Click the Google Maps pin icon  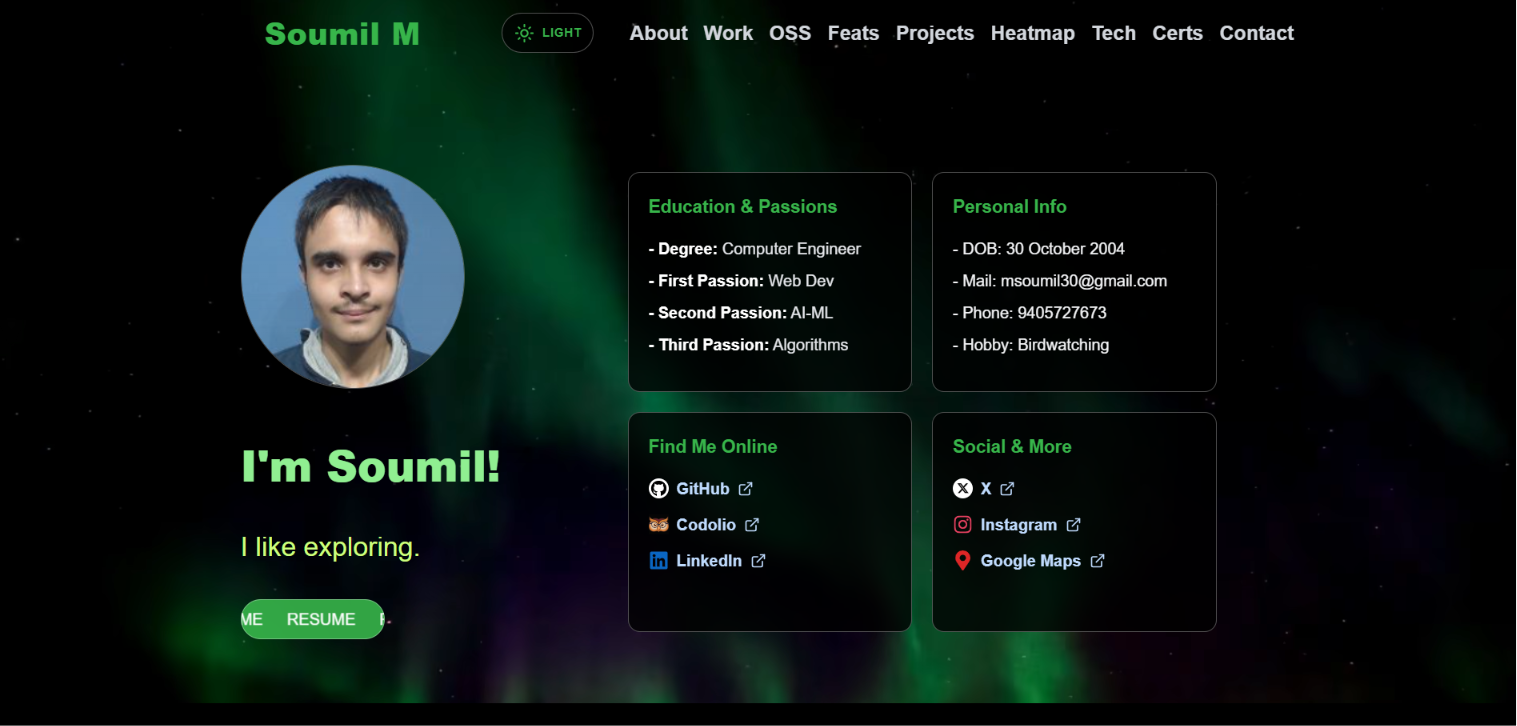tap(962, 560)
